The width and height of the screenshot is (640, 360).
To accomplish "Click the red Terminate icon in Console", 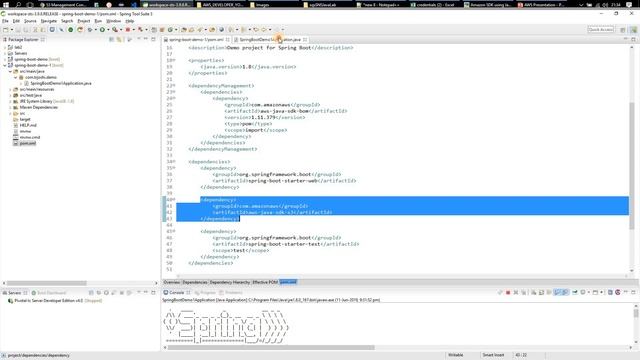I will click(508, 293).
